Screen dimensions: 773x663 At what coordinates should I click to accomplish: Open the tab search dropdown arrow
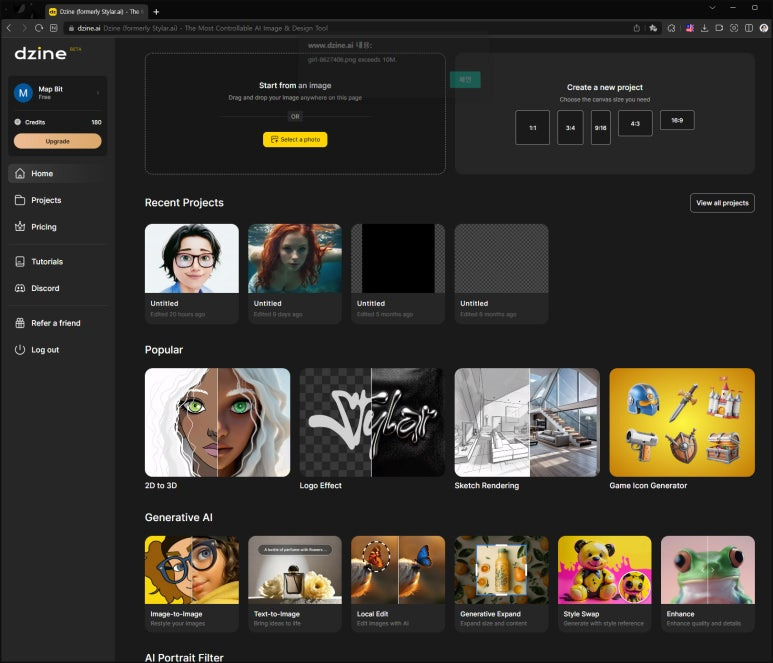click(x=712, y=7)
